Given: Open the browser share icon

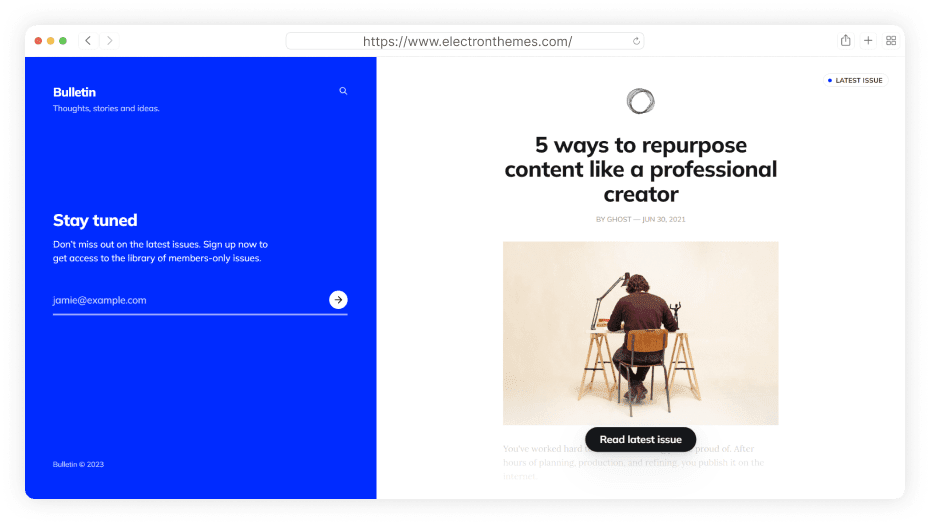Looking at the screenshot, I should coord(845,40).
